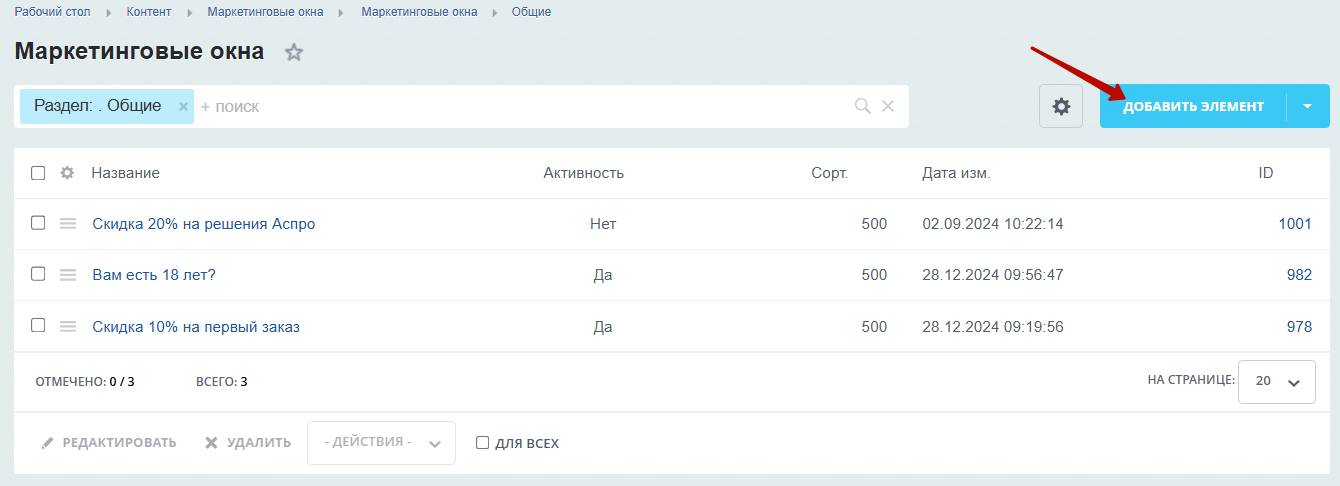Go to 'Контент' in the breadcrumb
Viewport: 1340px width, 486px height.
[149, 12]
